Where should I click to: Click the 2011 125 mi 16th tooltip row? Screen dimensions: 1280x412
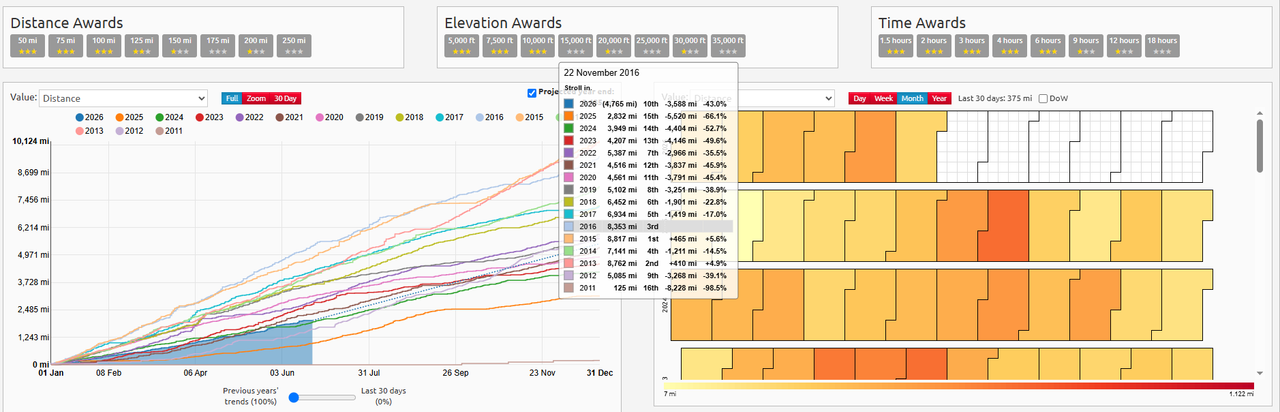point(648,289)
